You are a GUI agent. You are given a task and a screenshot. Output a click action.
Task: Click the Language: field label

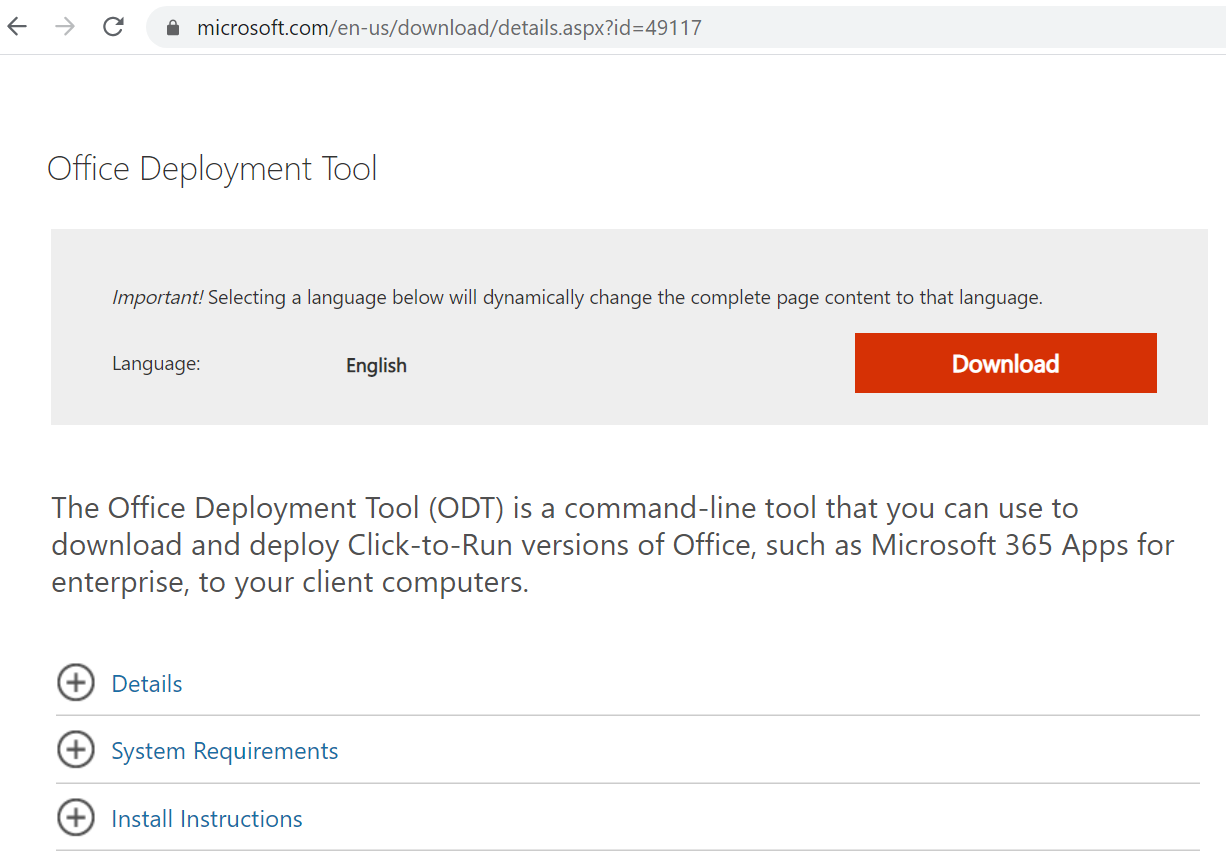coord(156,364)
